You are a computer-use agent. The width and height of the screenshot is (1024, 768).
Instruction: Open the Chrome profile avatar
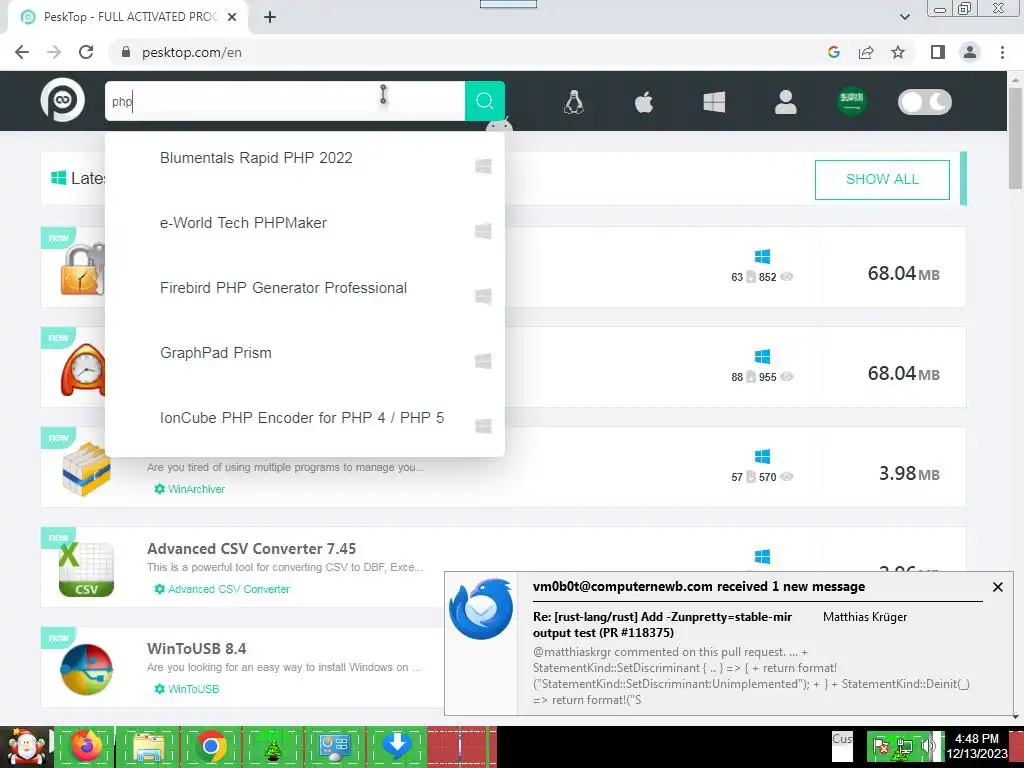point(970,52)
